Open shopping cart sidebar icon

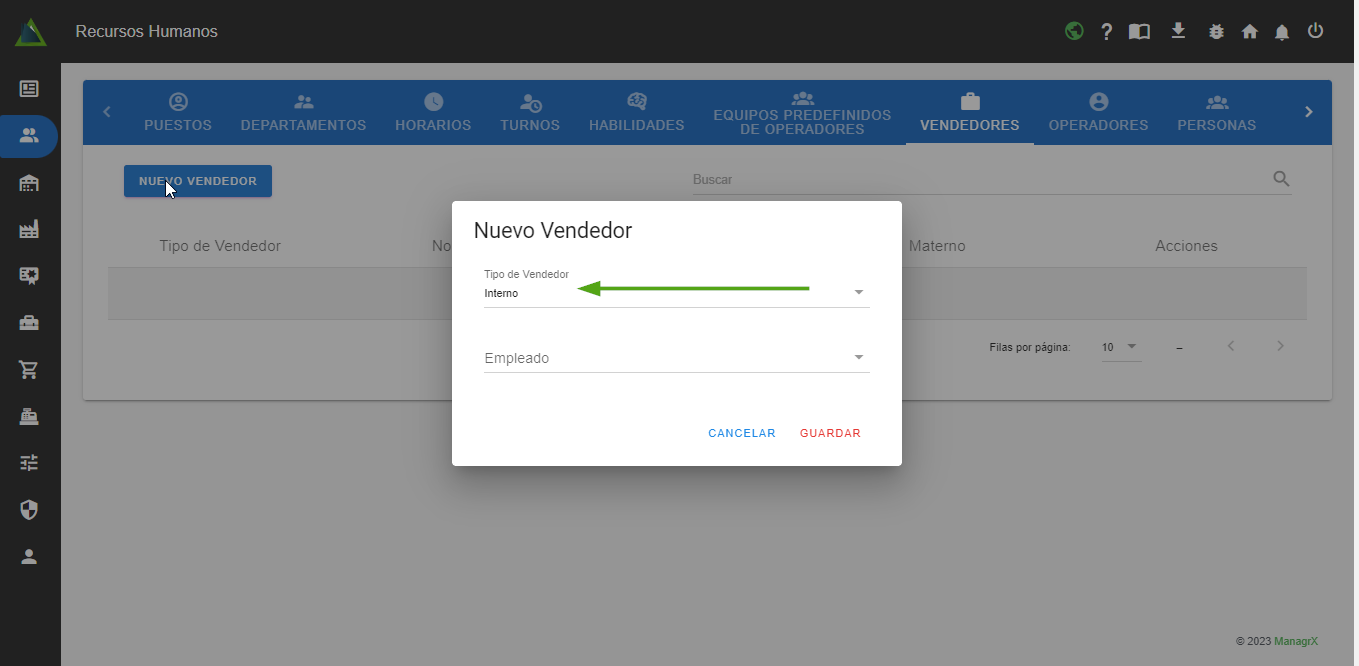(29, 370)
